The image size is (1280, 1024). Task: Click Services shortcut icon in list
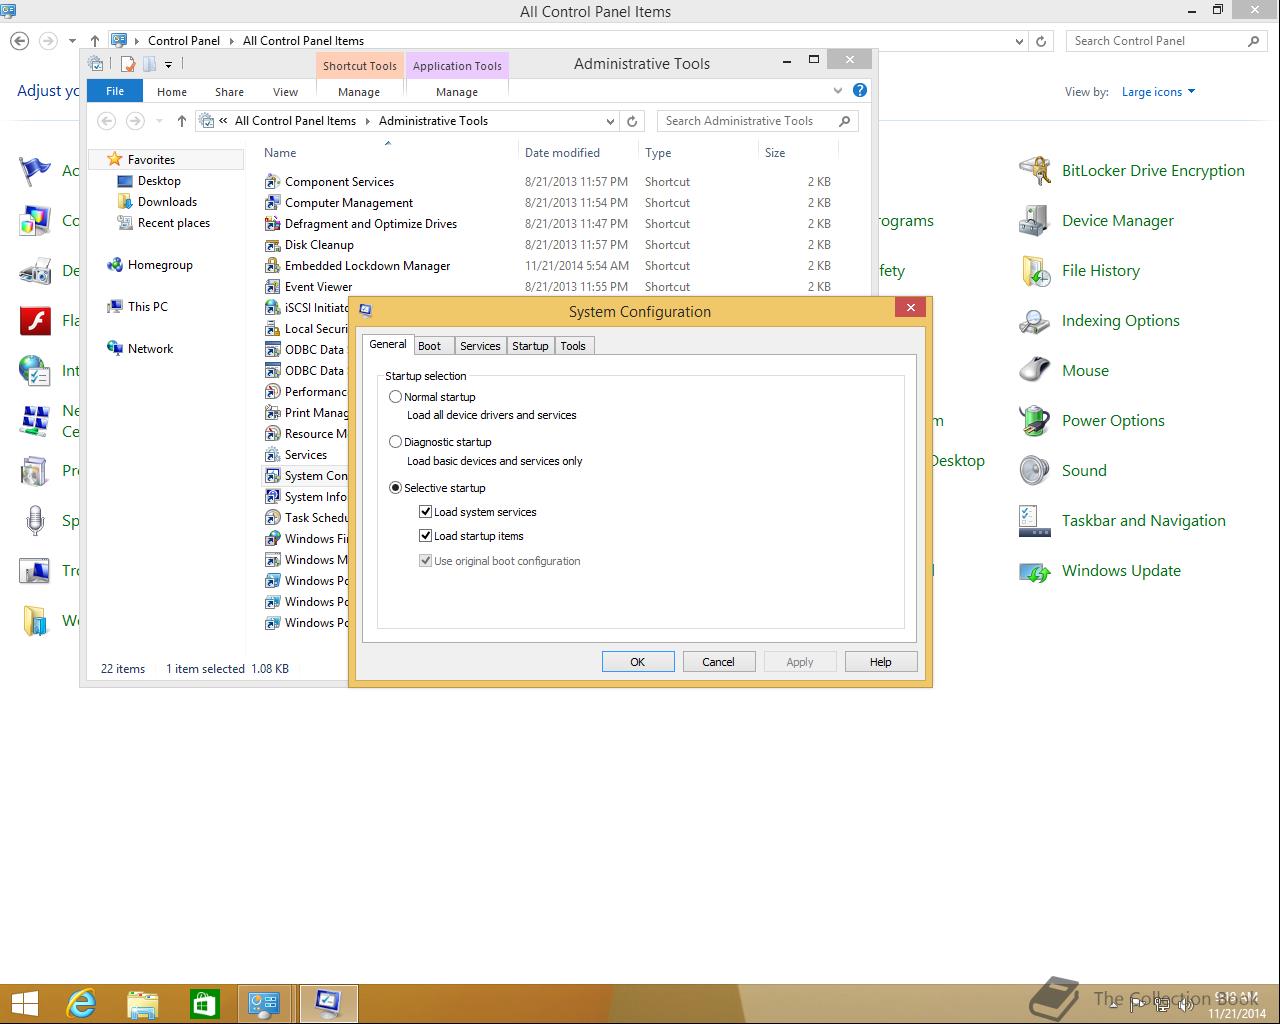coord(272,455)
